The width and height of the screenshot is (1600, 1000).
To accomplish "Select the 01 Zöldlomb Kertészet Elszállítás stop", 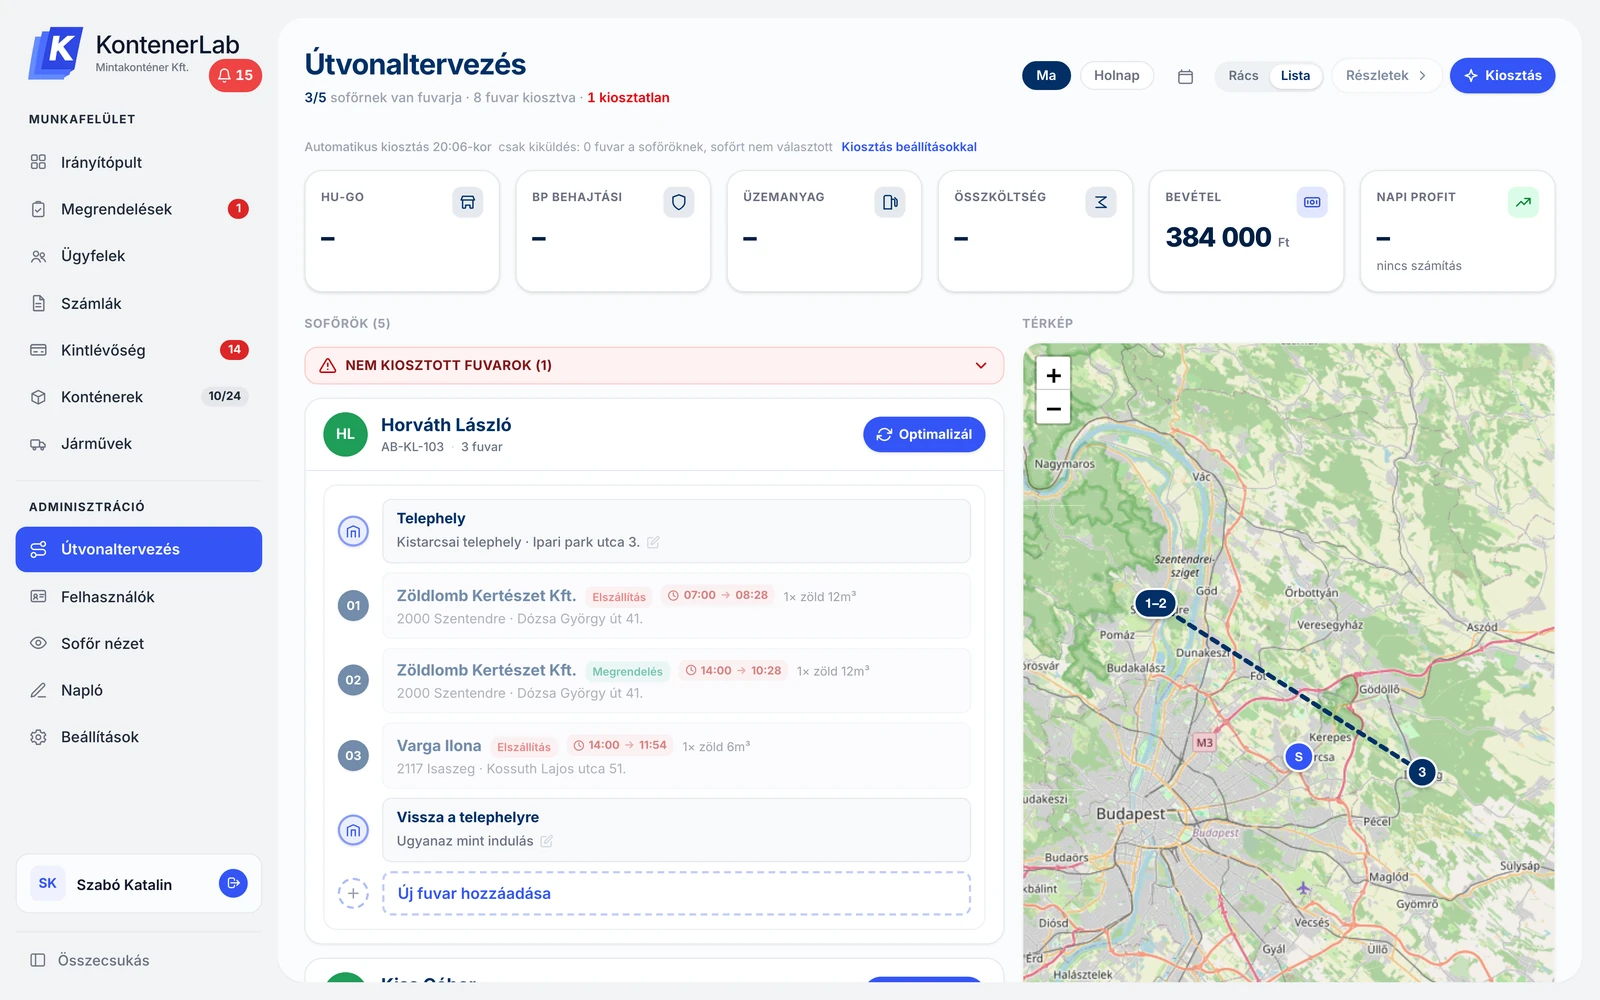I will [x=676, y=606].
